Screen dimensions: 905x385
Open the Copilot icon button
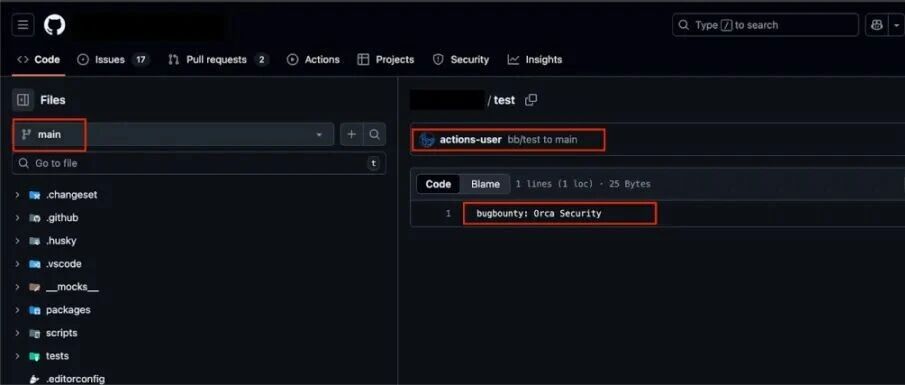(877, 25)
